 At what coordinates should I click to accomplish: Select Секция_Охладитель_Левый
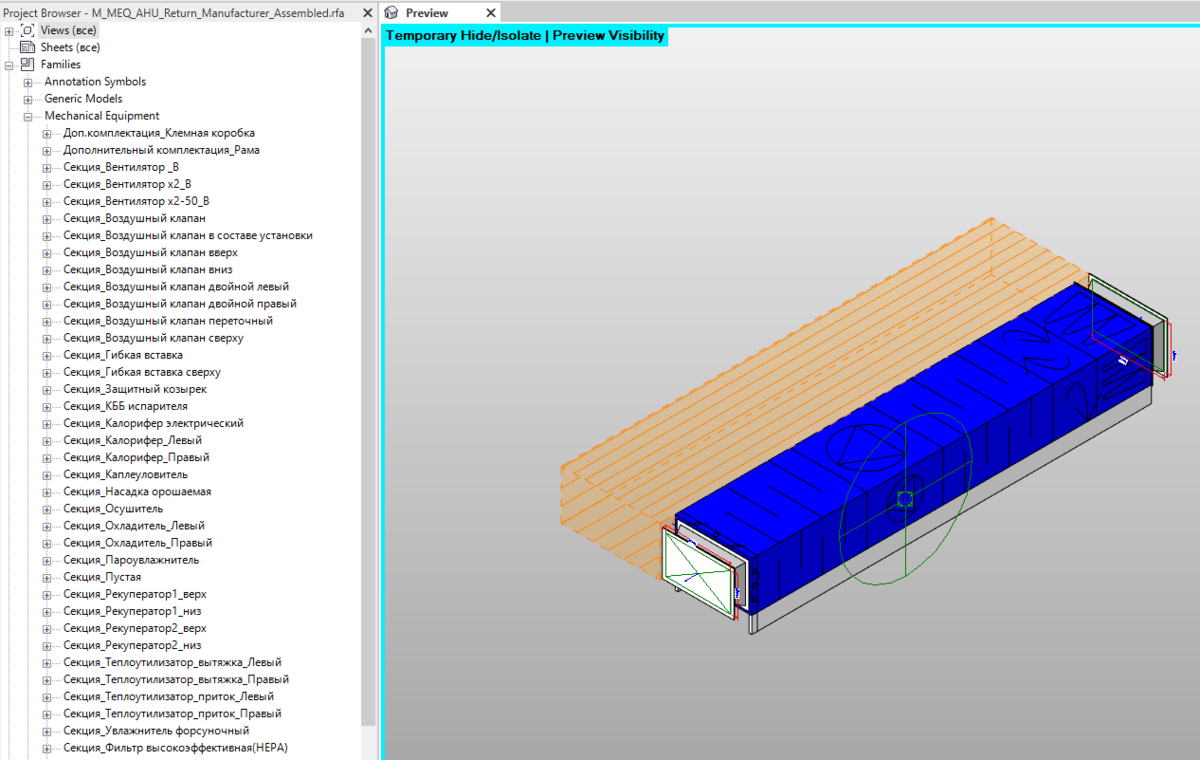(133, 525)
